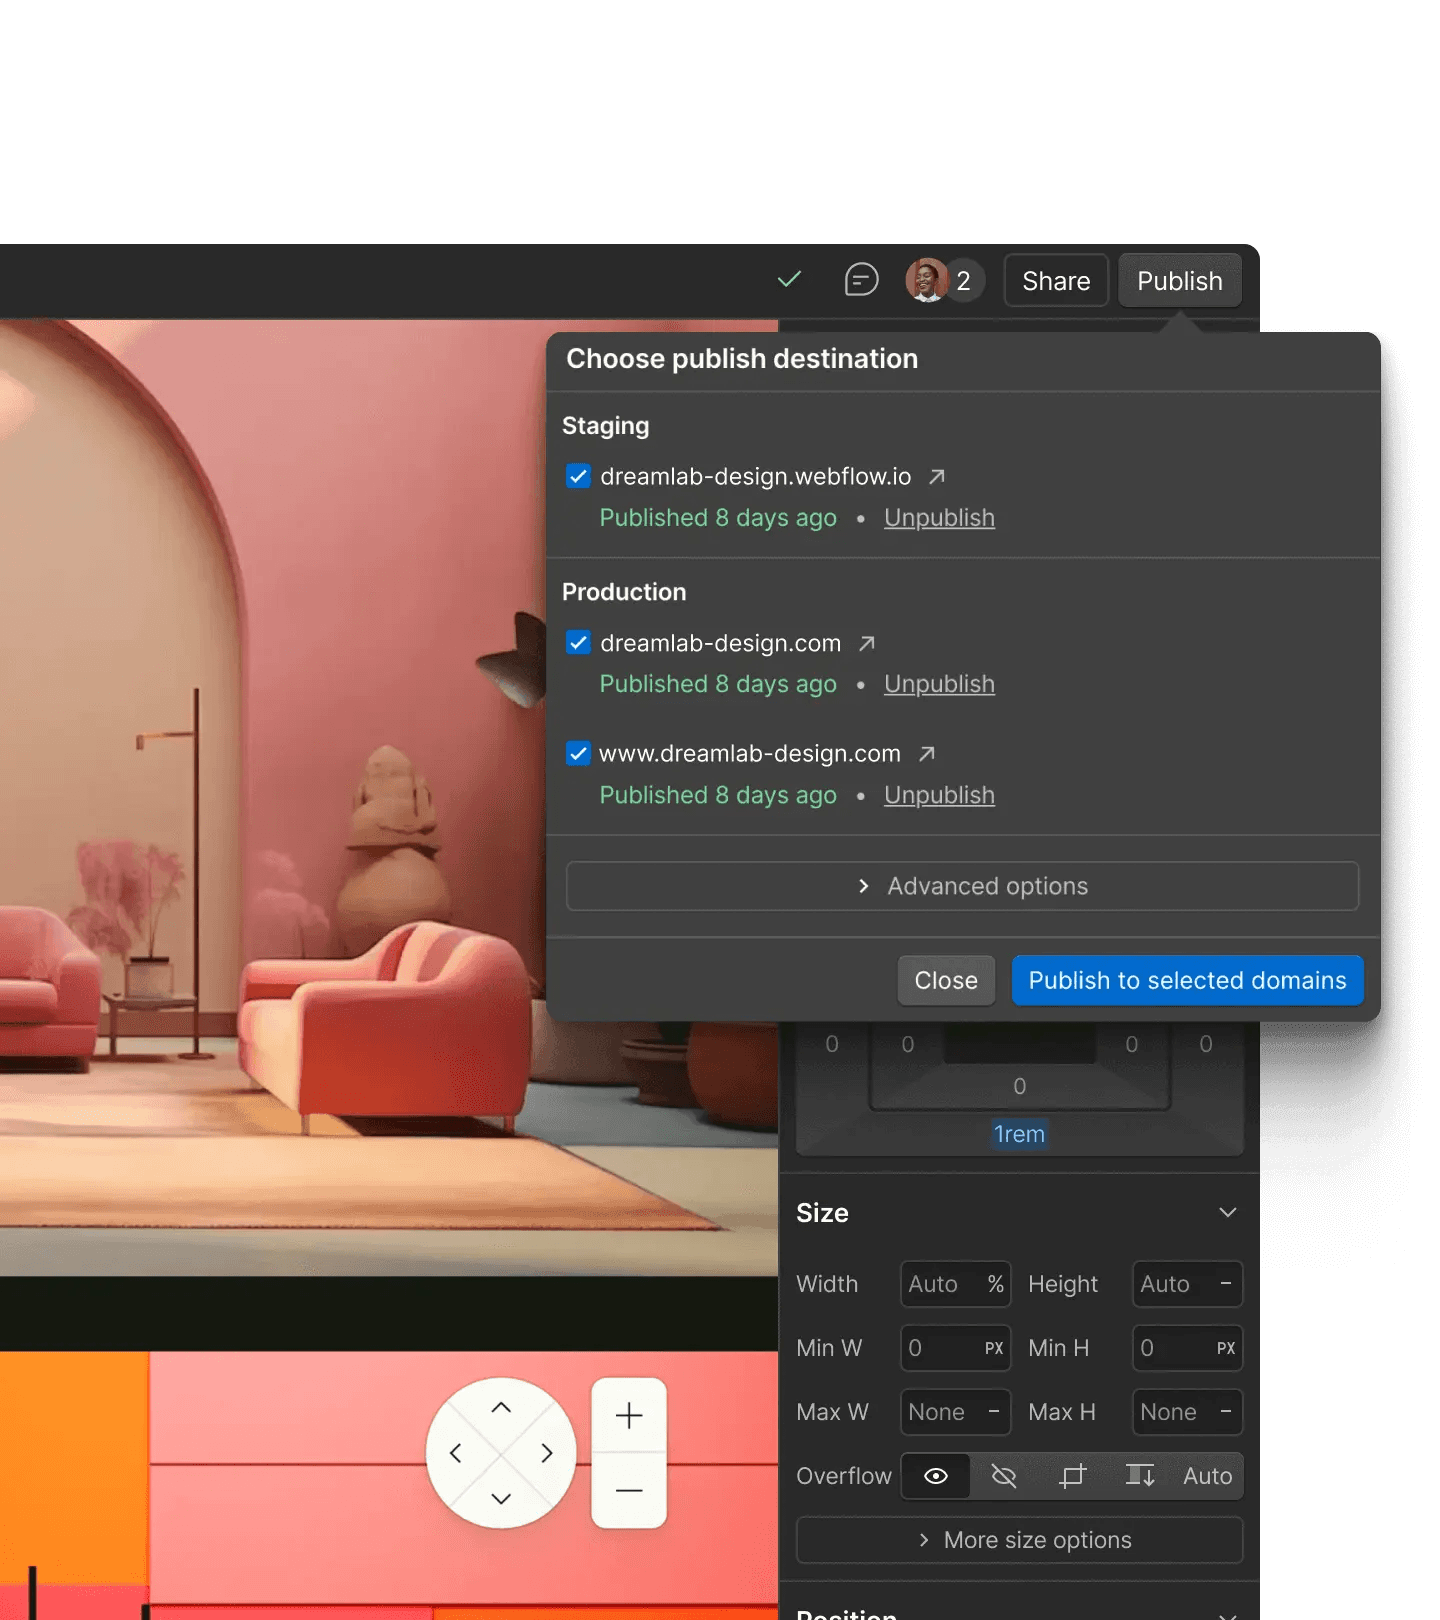Click the map zoom-out minus icon

coord(629,1491)
